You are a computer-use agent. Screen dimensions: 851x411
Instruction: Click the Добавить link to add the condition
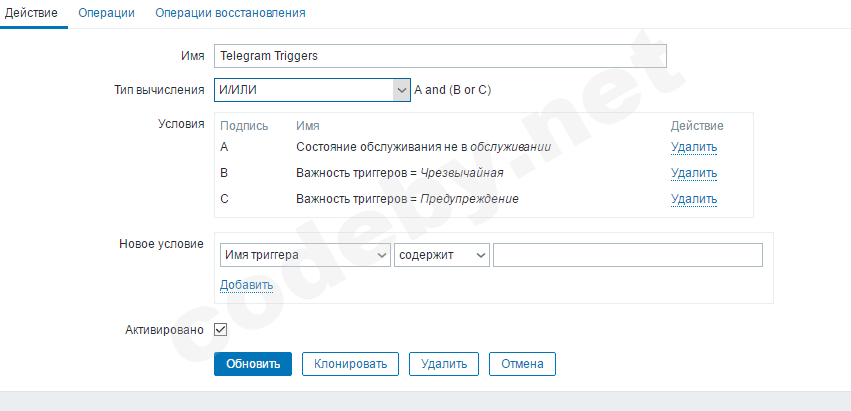[x=246, y=285]
